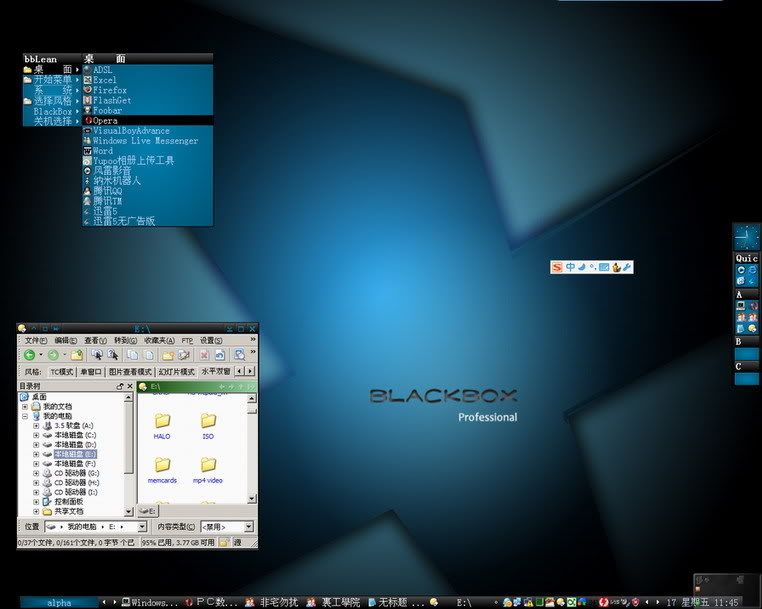Go up one folder level icon
Screen dimensions: 762x609
[77, 355]
